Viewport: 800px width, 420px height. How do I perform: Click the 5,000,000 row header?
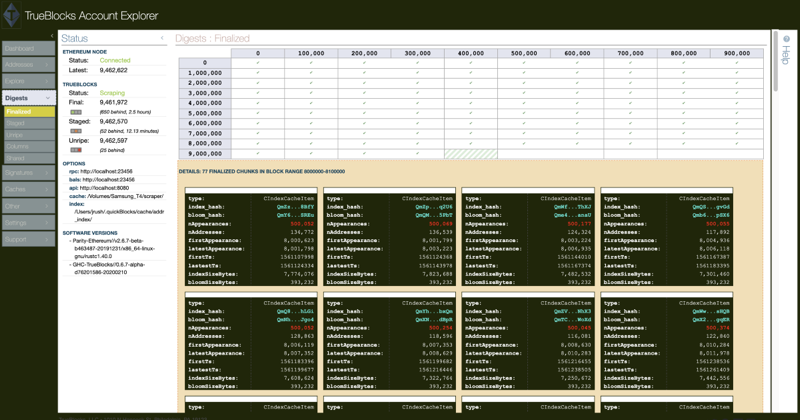[x=205, y=113]
